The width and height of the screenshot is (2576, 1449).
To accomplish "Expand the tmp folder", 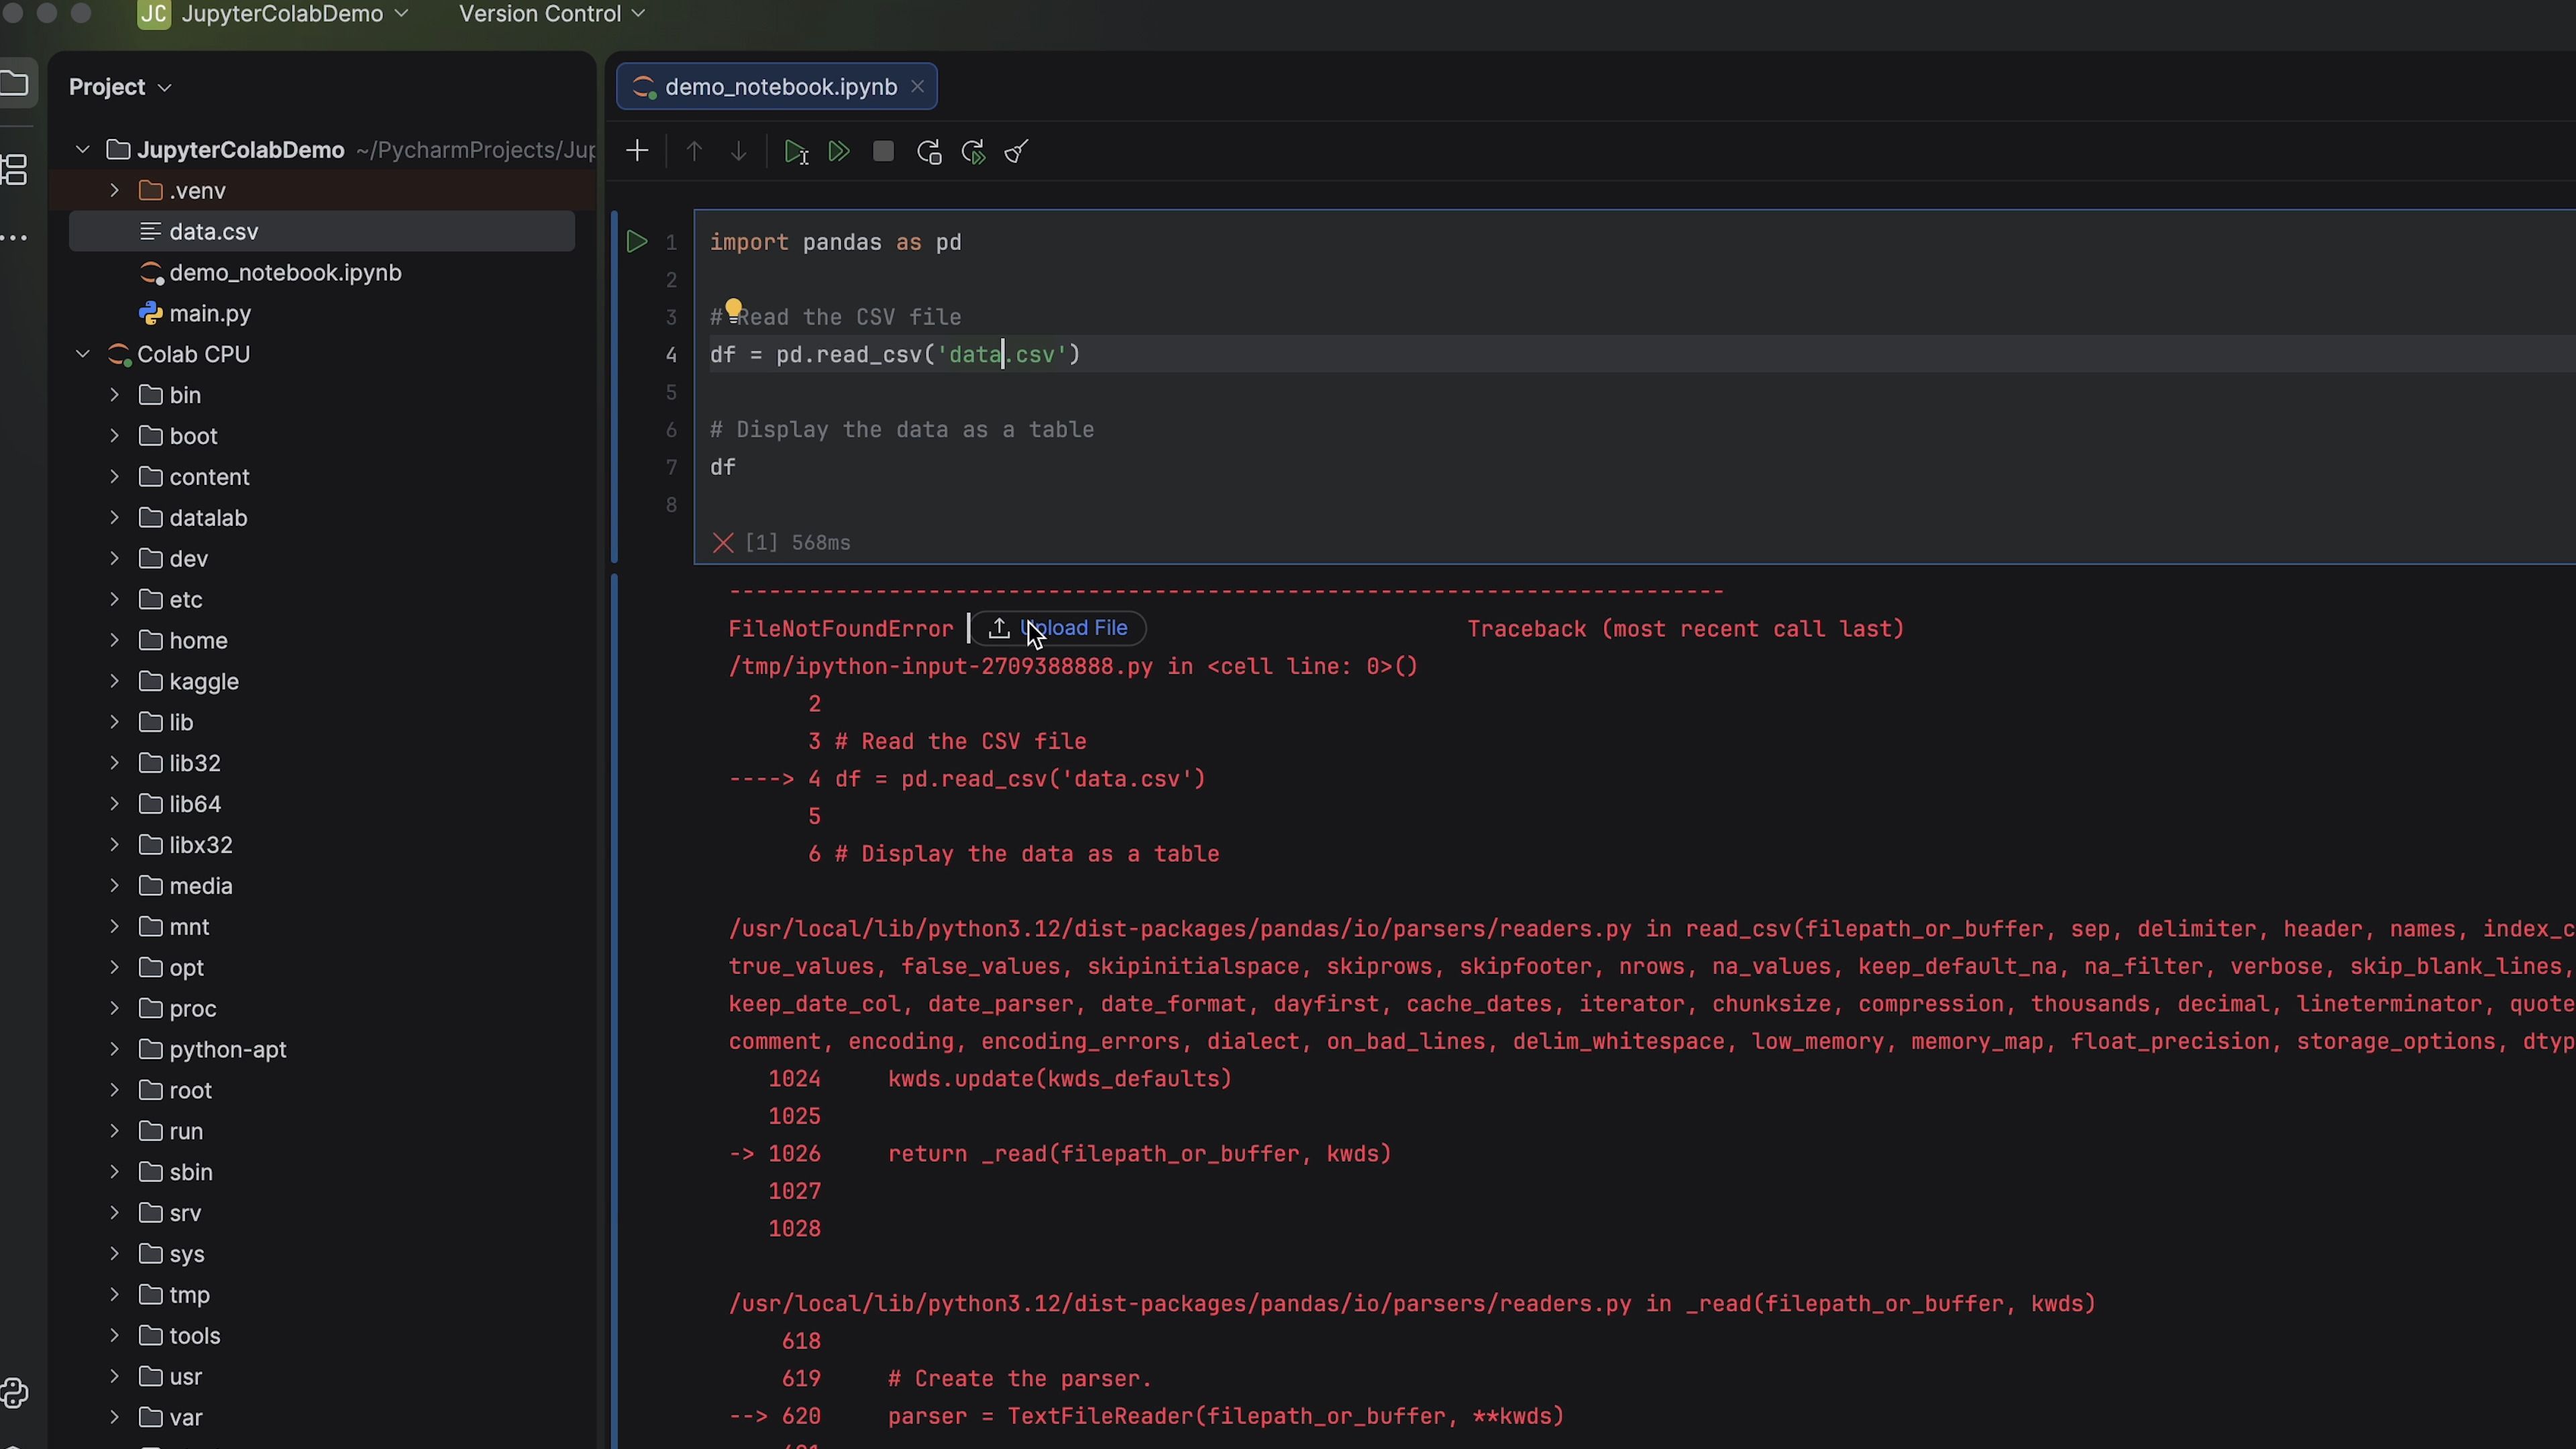I will (x=114, y=1295).
